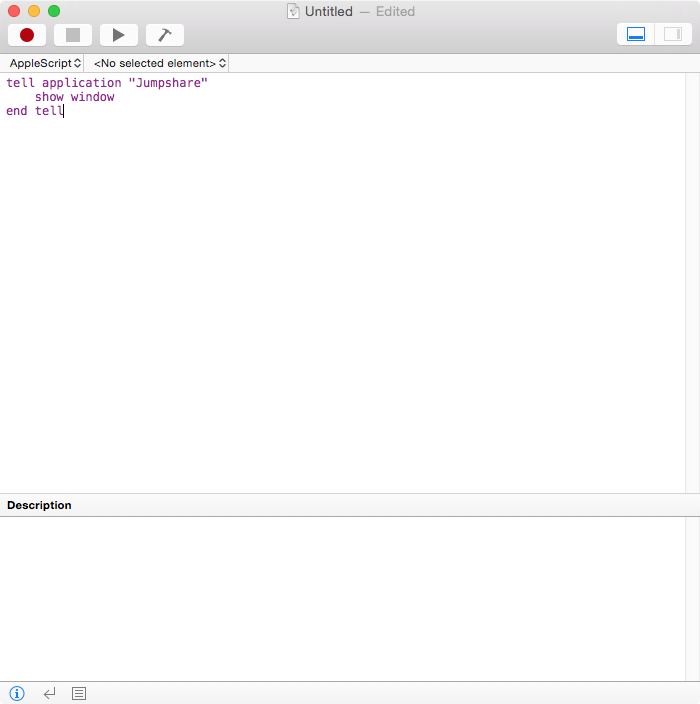The height and width of the screenshot is (704, 700).
Task: Run the script with the play button
Action: [x=119, y=35]
